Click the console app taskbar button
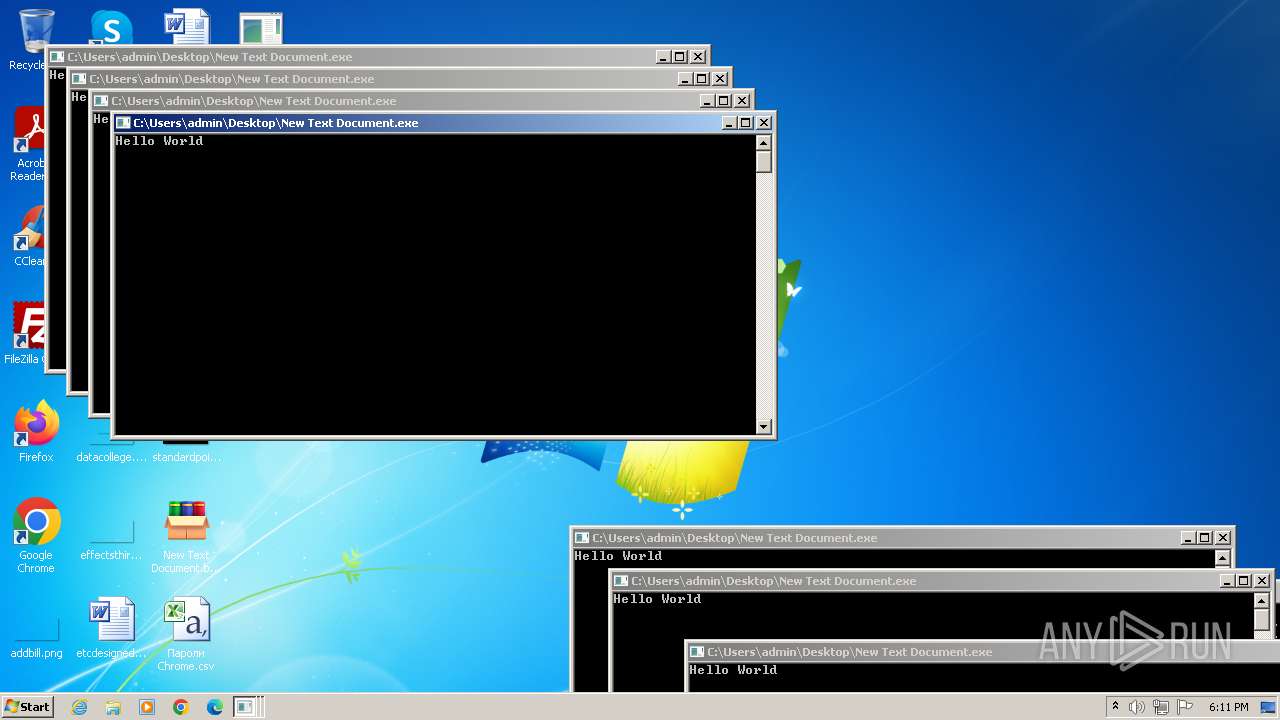Viewport: 1280px width, 720px height. 247,707
